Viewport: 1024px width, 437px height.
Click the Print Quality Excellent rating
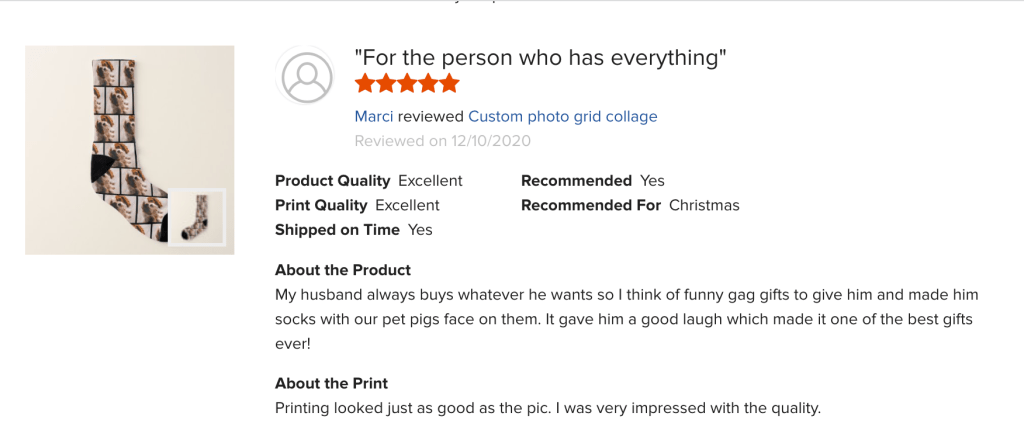coord(357,205)
